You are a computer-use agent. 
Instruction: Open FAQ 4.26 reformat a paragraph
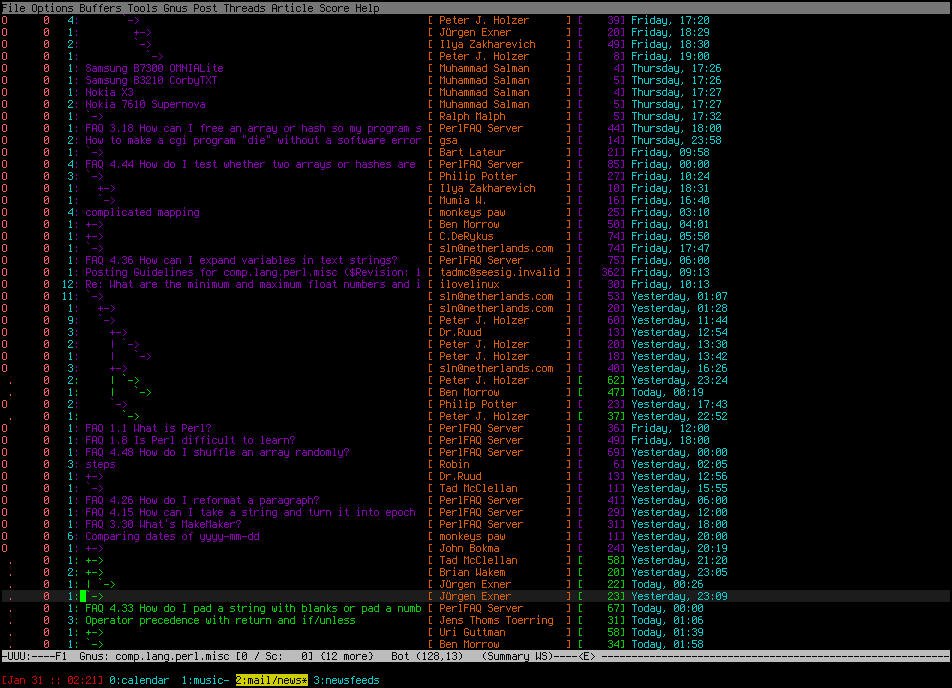click(x=202, y=500)
